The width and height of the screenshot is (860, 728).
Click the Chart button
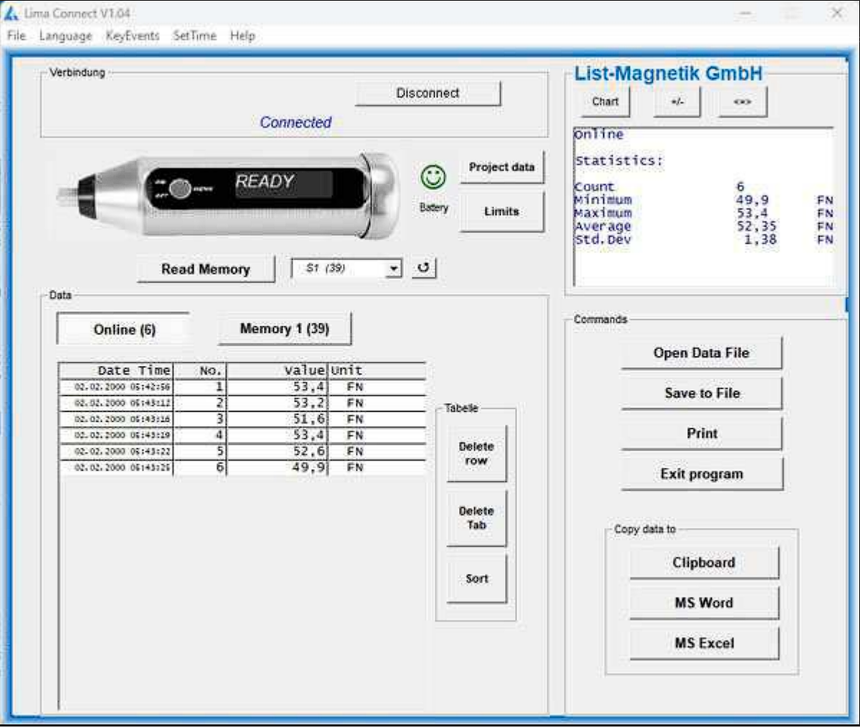pyautogui.click(x=605, y=101)
